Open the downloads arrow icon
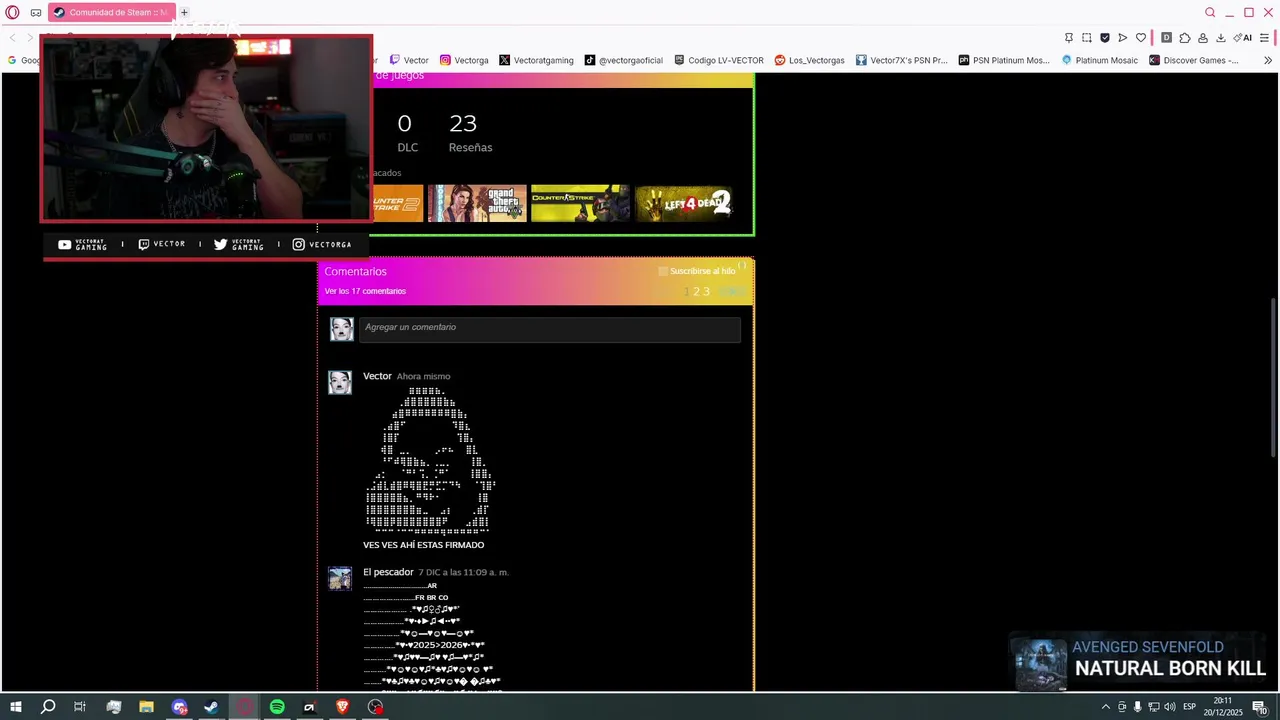Screen dimensions: 1280x720 point(1220,38)
